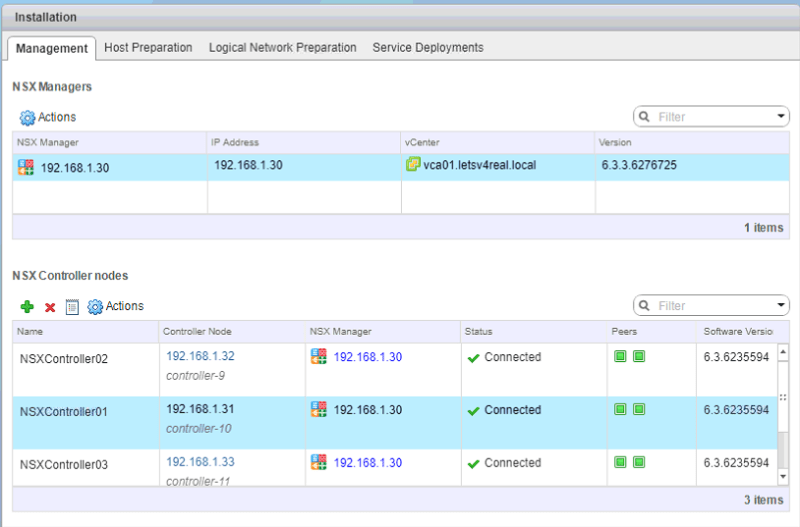Open controller node link 192.168.1.33
The height and width of the screenshot is (527, 800).
click(200, 462)
